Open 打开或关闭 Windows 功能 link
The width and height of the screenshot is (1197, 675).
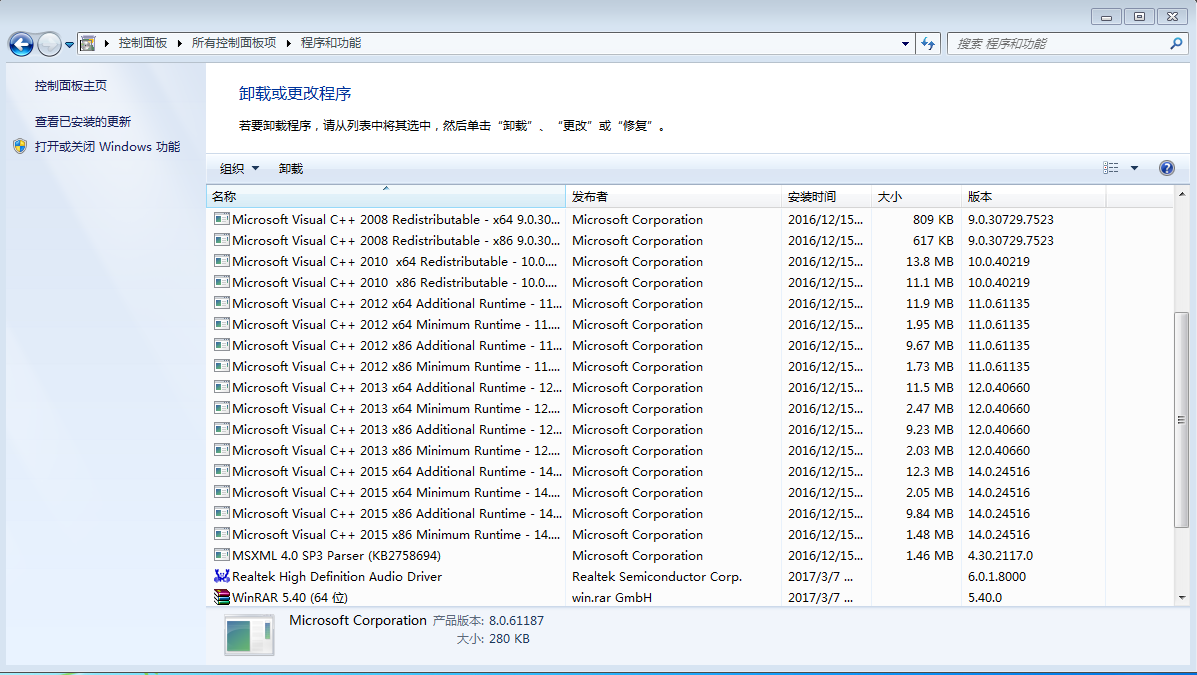pyautogui.click(x=107, y=147)
